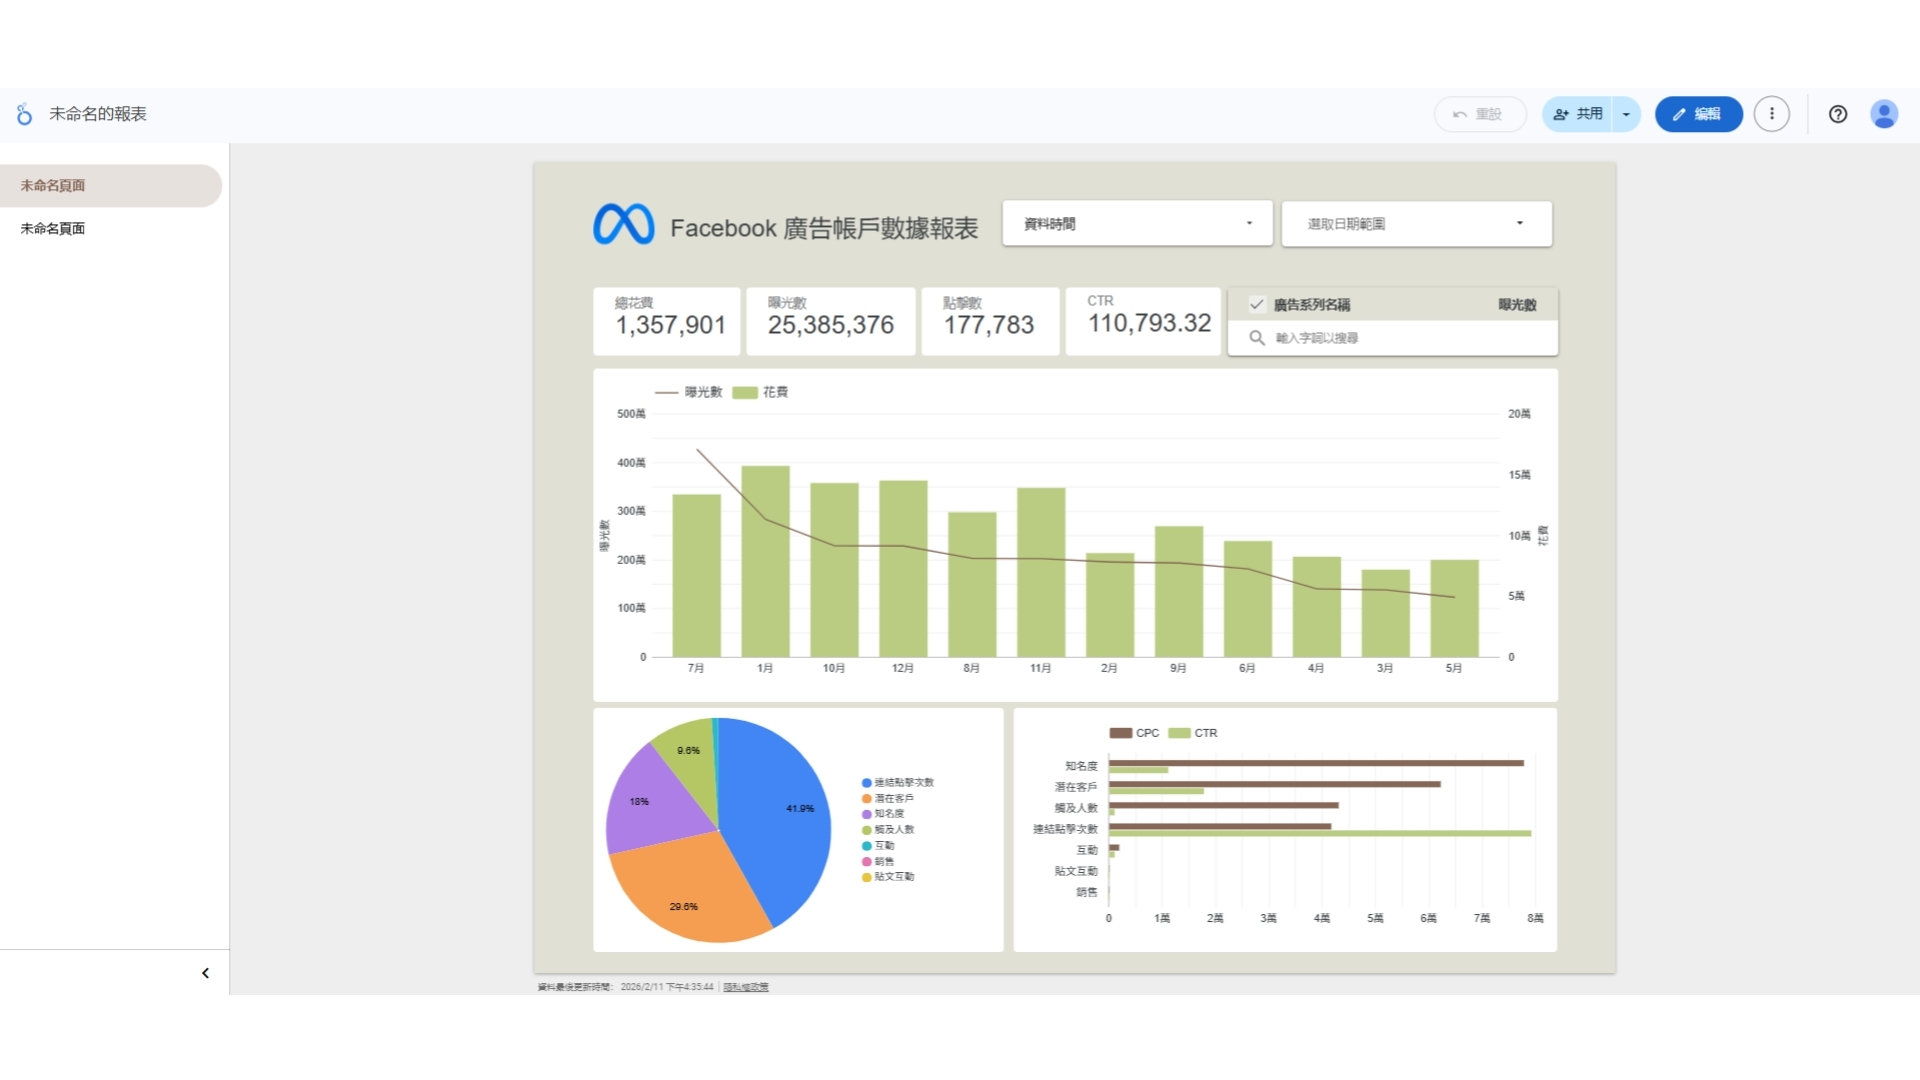
Task: Collapse the left page panel arrow
Action: pos(205,973)
